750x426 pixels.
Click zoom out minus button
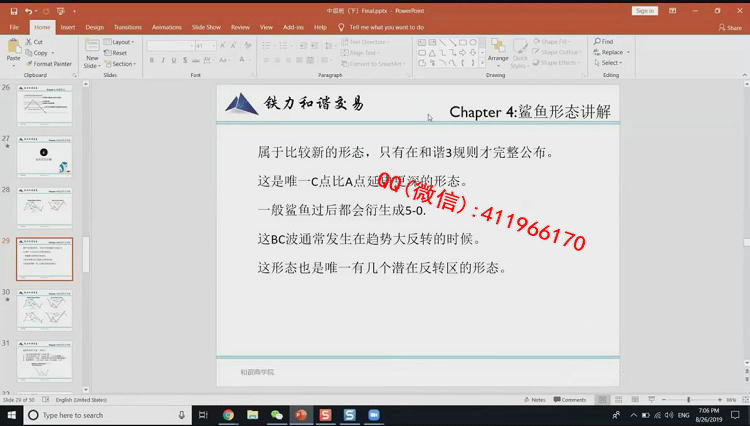(x=664, y=400)
